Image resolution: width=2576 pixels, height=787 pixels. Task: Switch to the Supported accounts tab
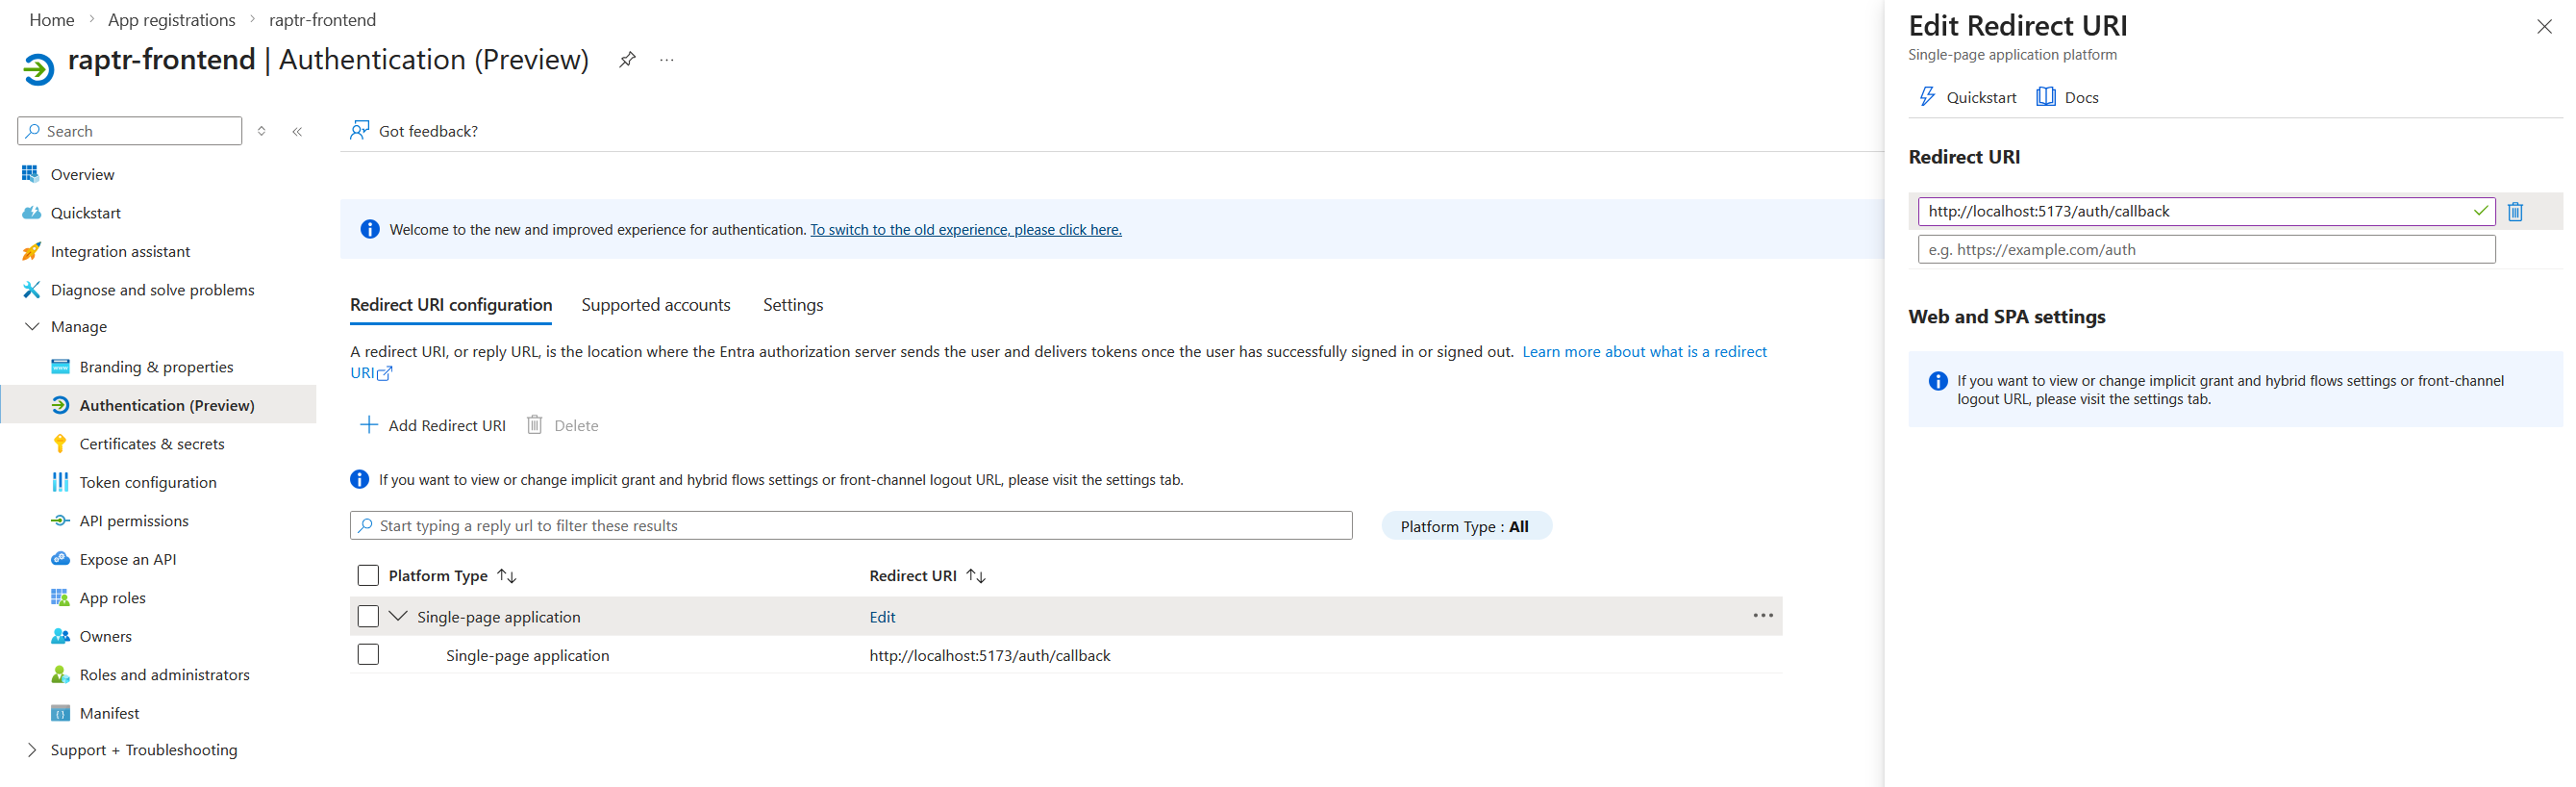[655, 305]
